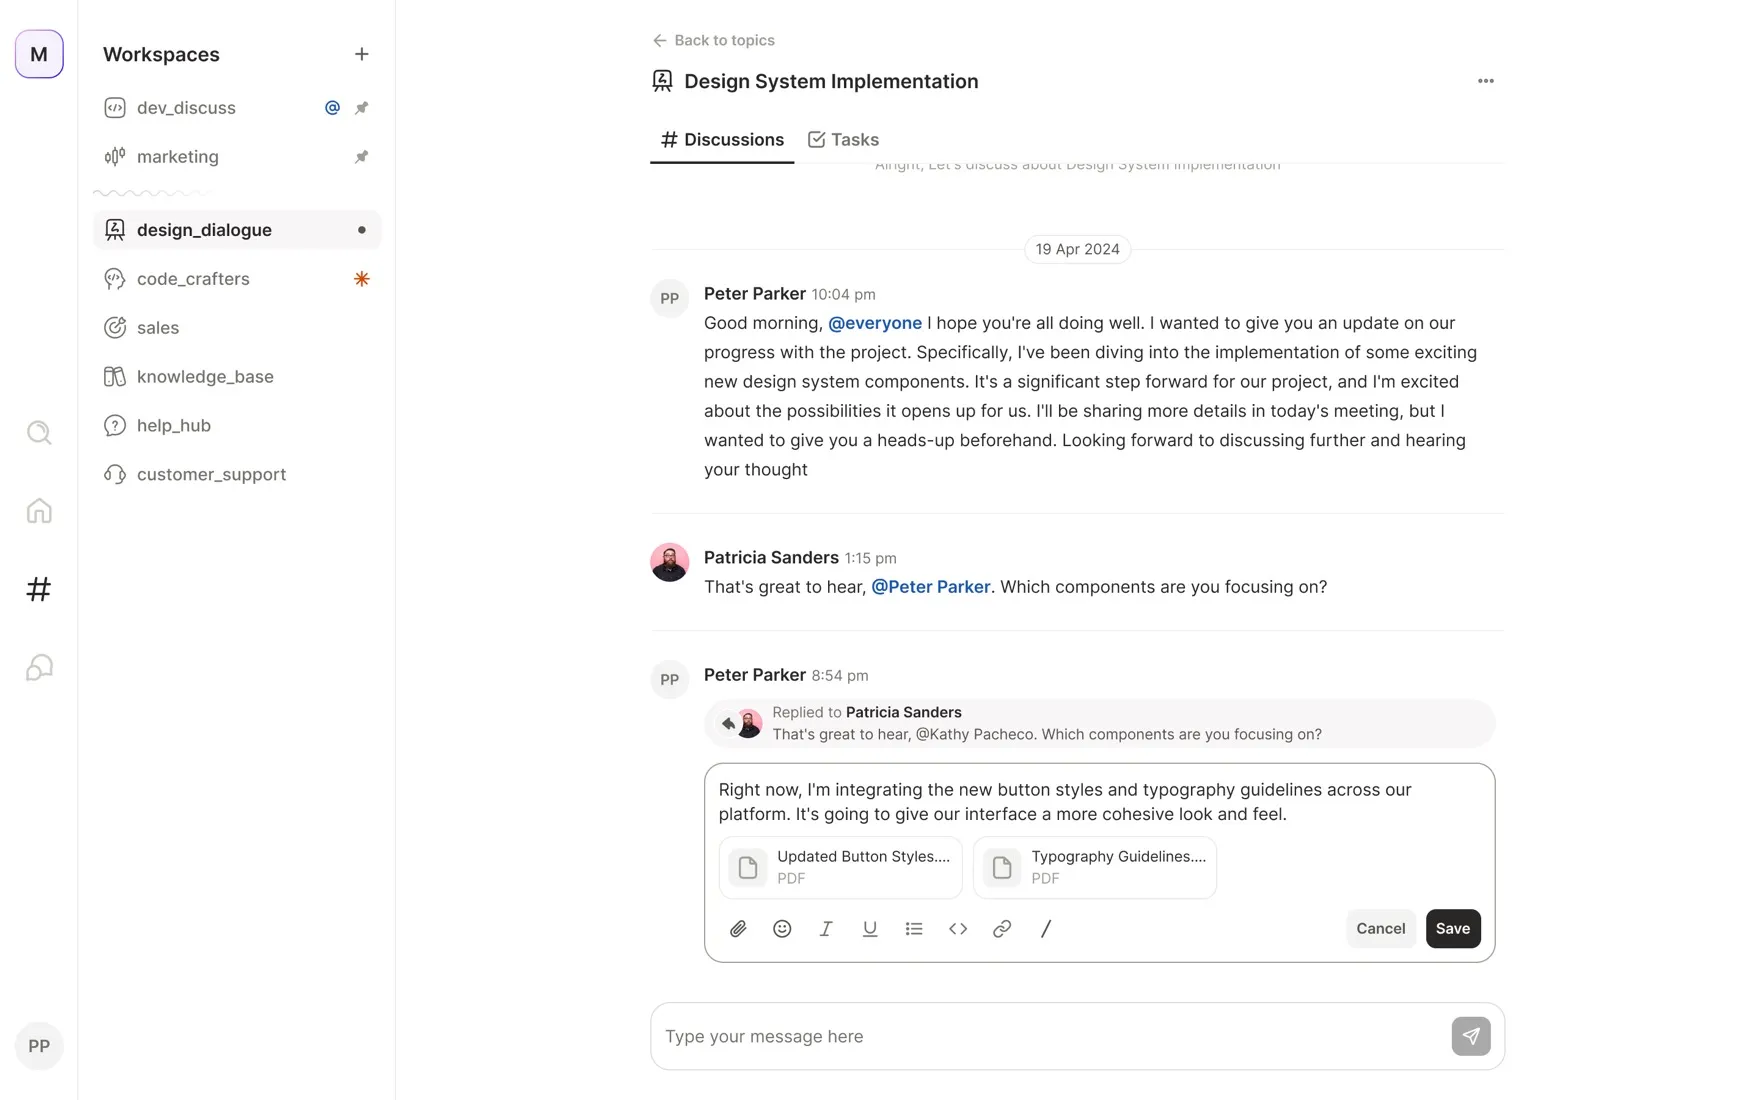Insert code block icon

point(958,929)
